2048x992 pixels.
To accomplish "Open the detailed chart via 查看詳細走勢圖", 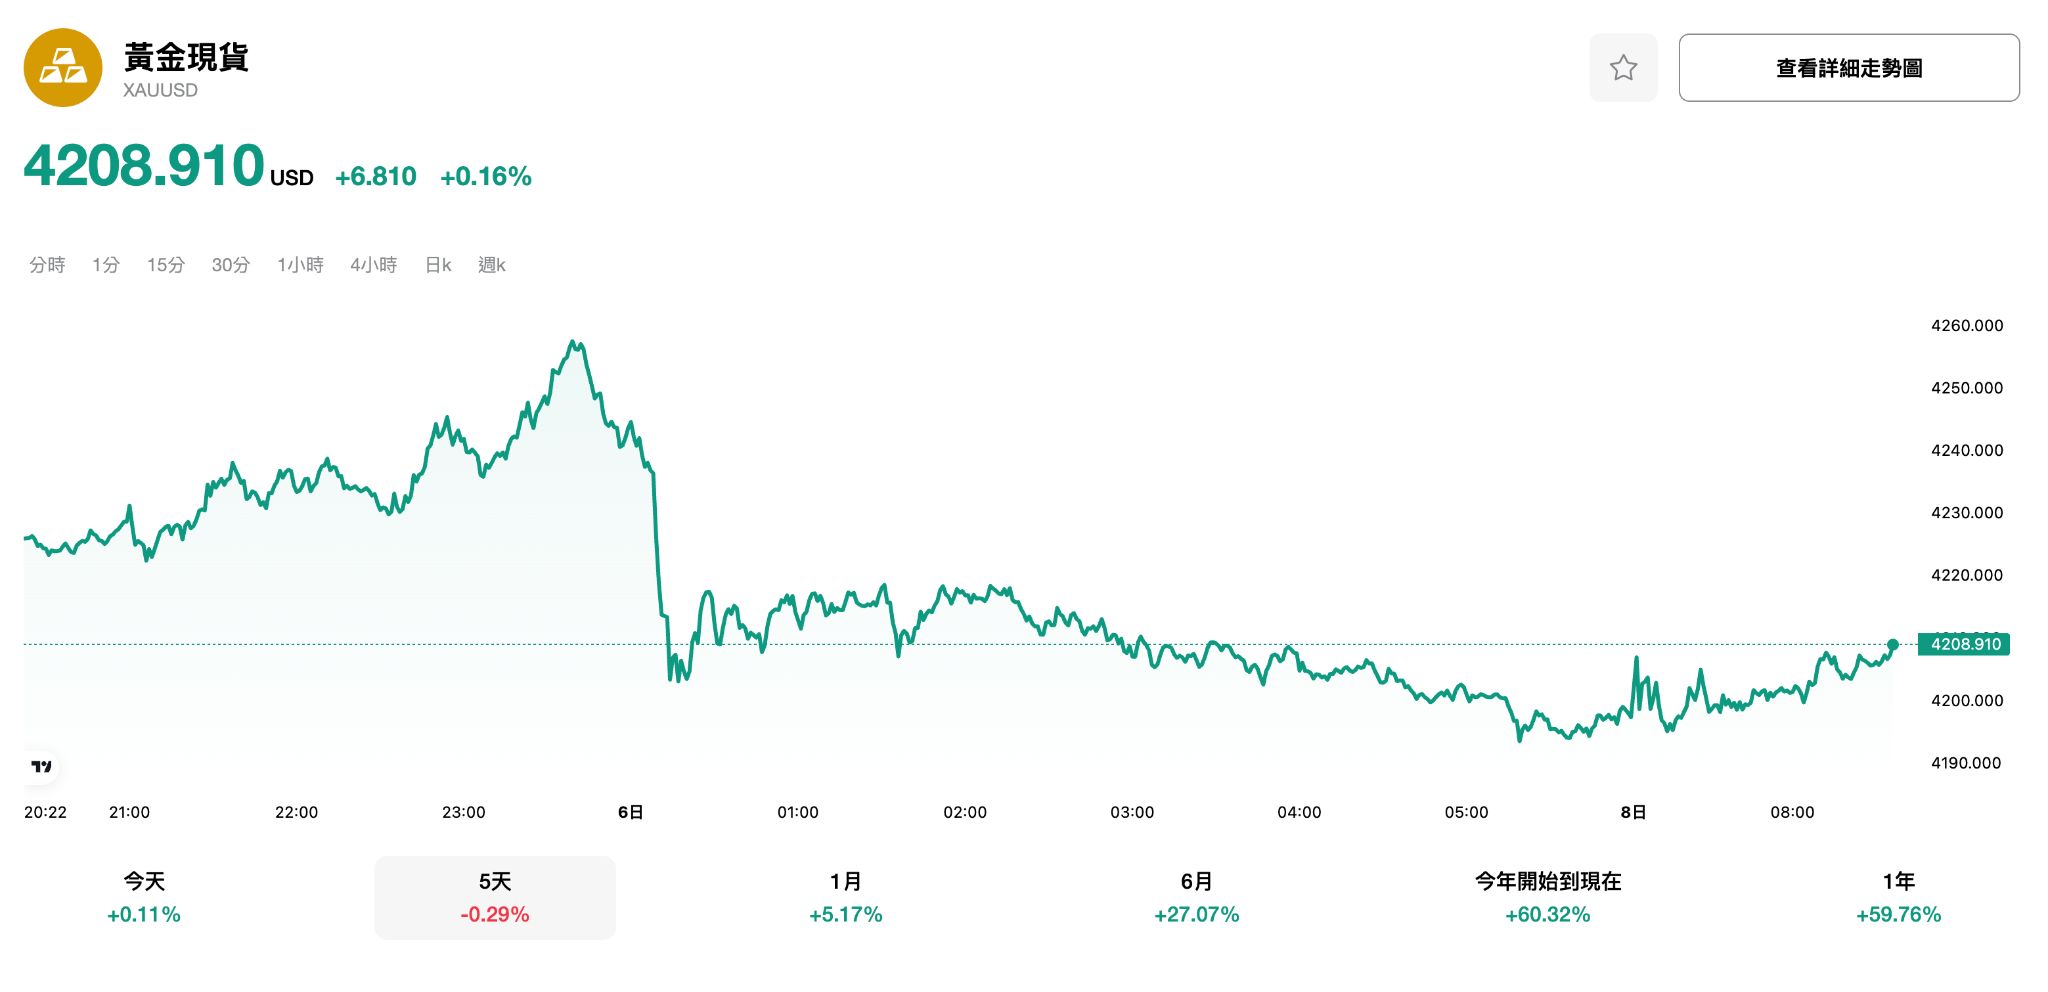I will pos(1850,67).
